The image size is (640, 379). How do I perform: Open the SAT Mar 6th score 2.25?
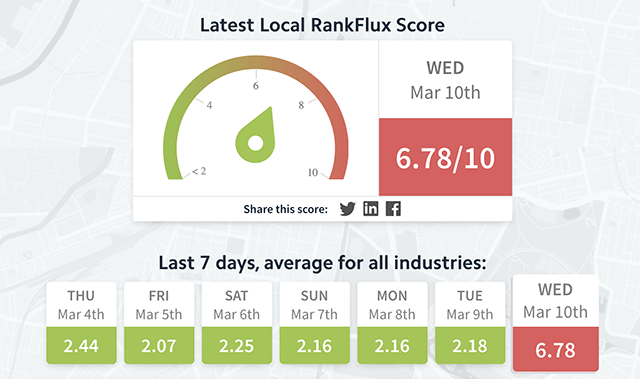pos(237,346)
